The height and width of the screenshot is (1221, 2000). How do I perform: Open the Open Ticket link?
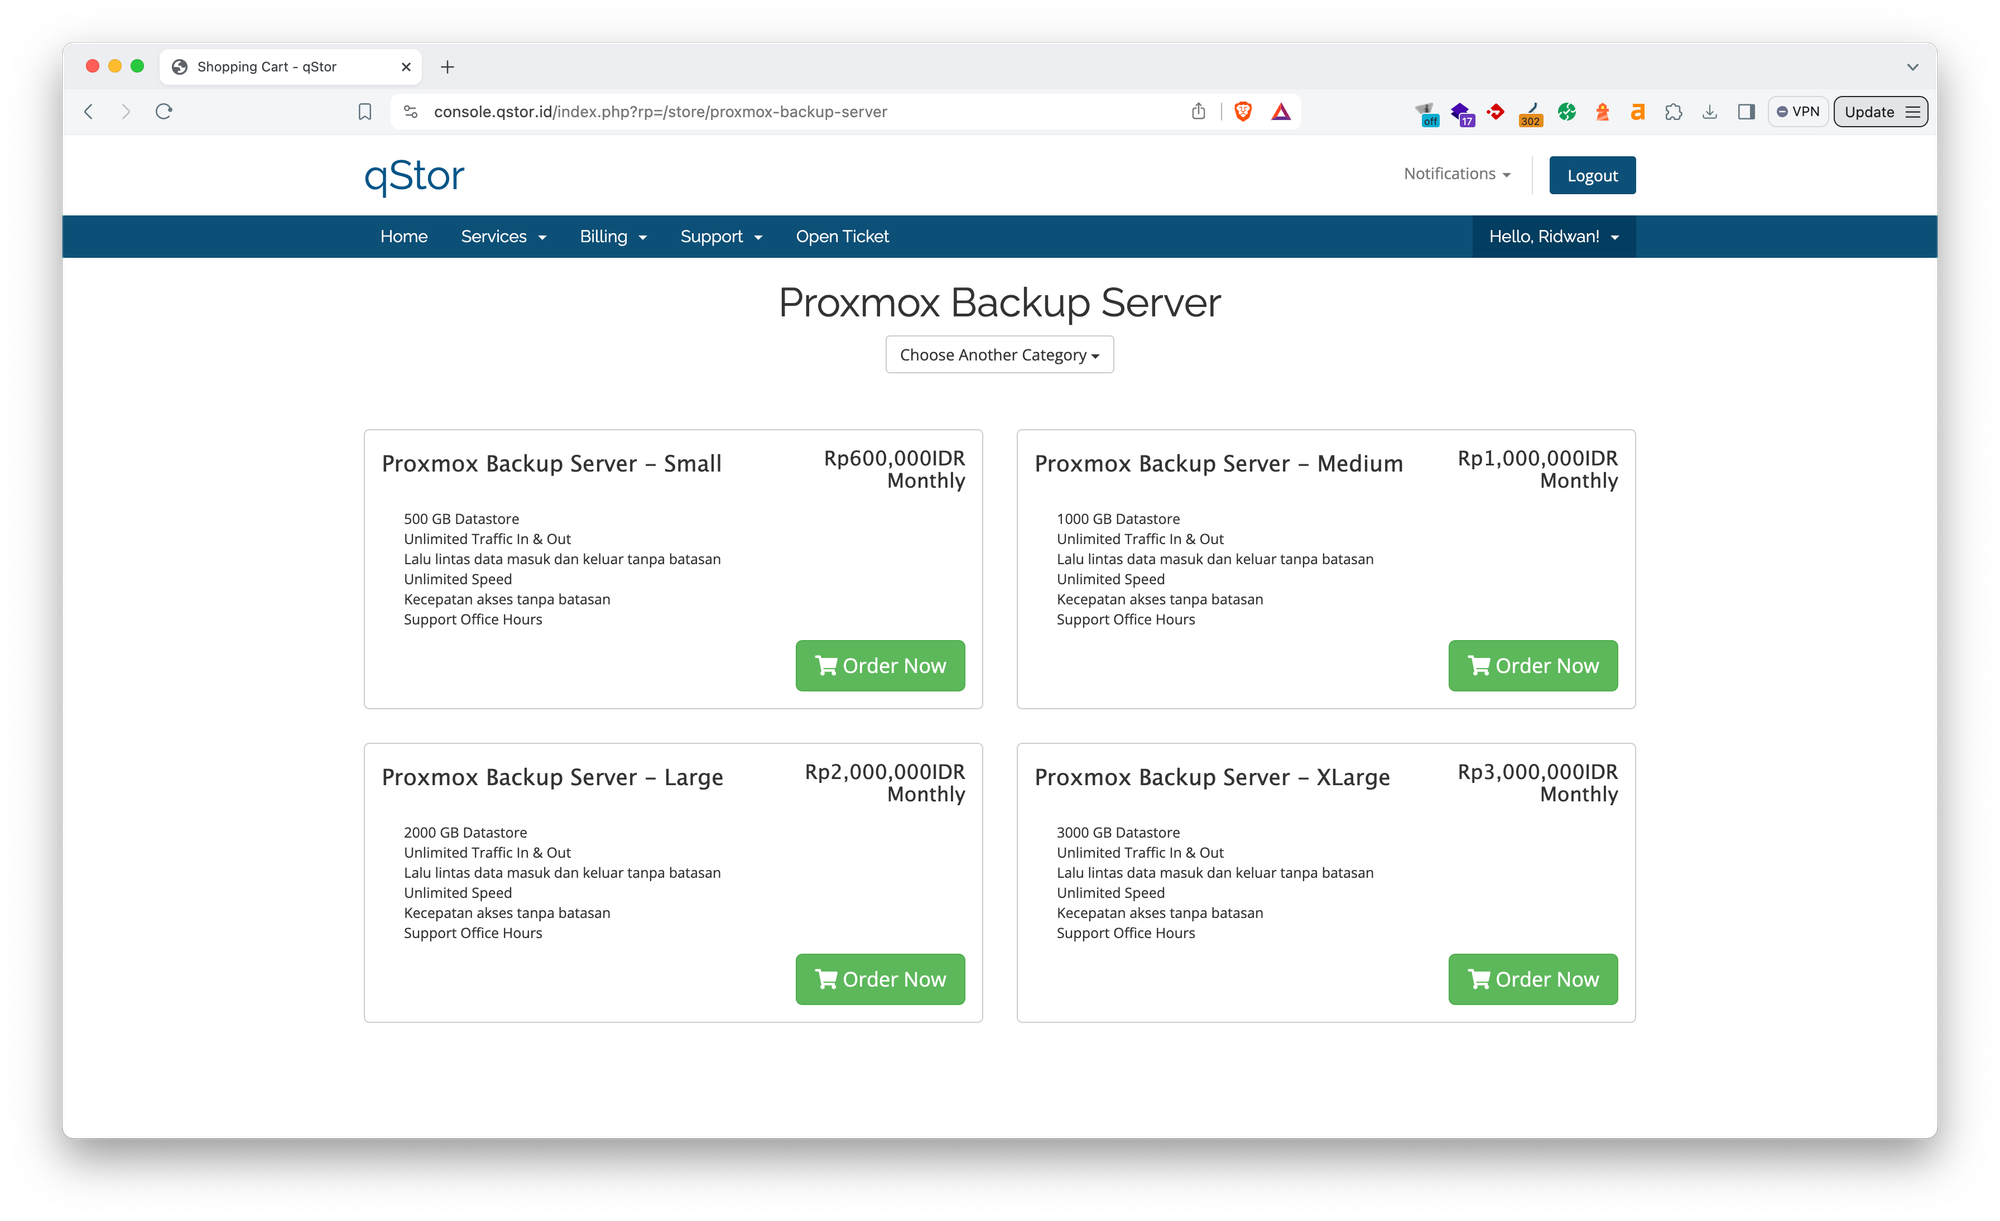842,236
